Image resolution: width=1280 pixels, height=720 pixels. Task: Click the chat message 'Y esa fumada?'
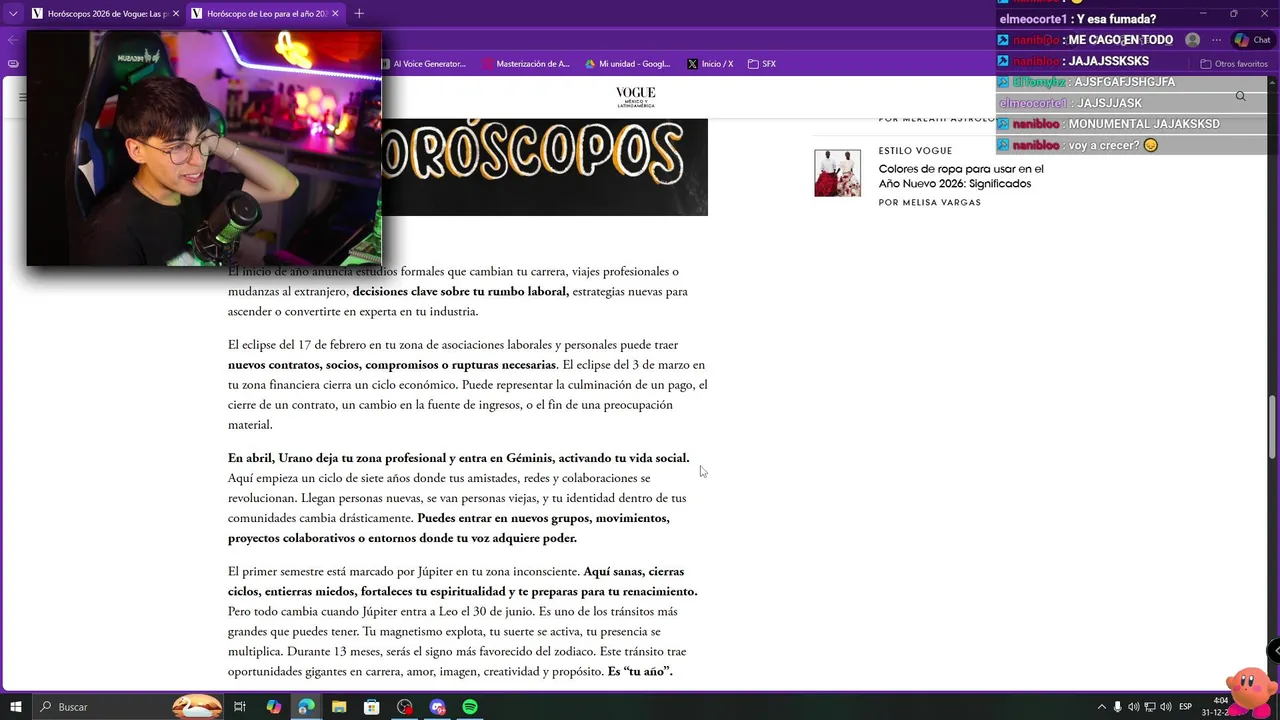pos(1116,19)
